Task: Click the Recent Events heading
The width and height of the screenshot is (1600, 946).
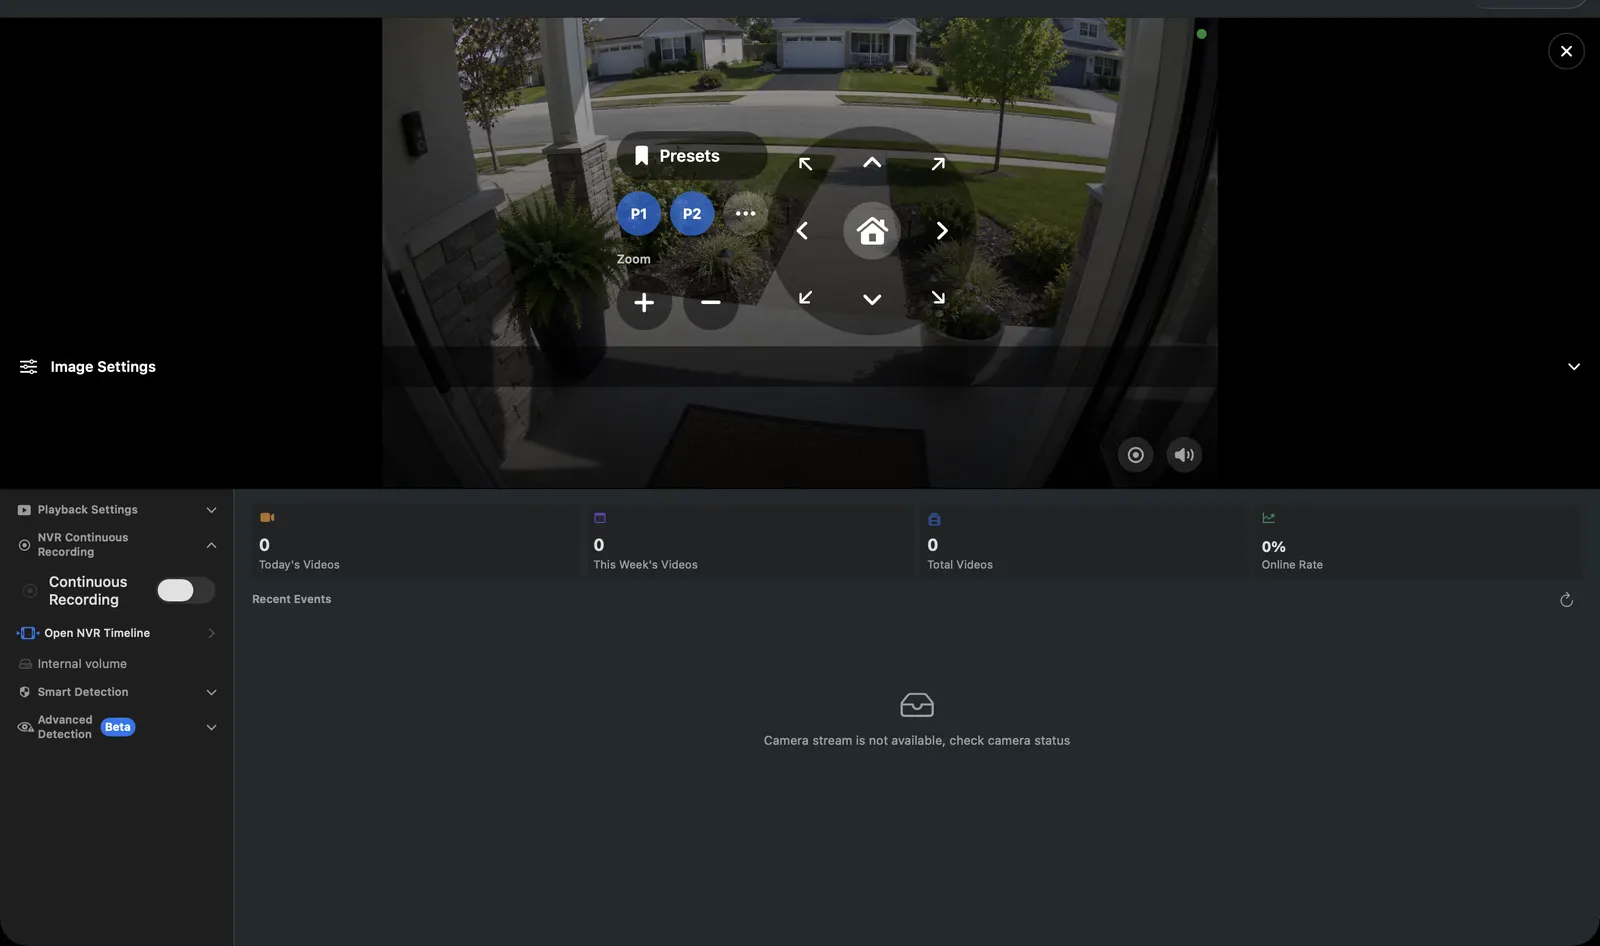Action: (291, 599)
